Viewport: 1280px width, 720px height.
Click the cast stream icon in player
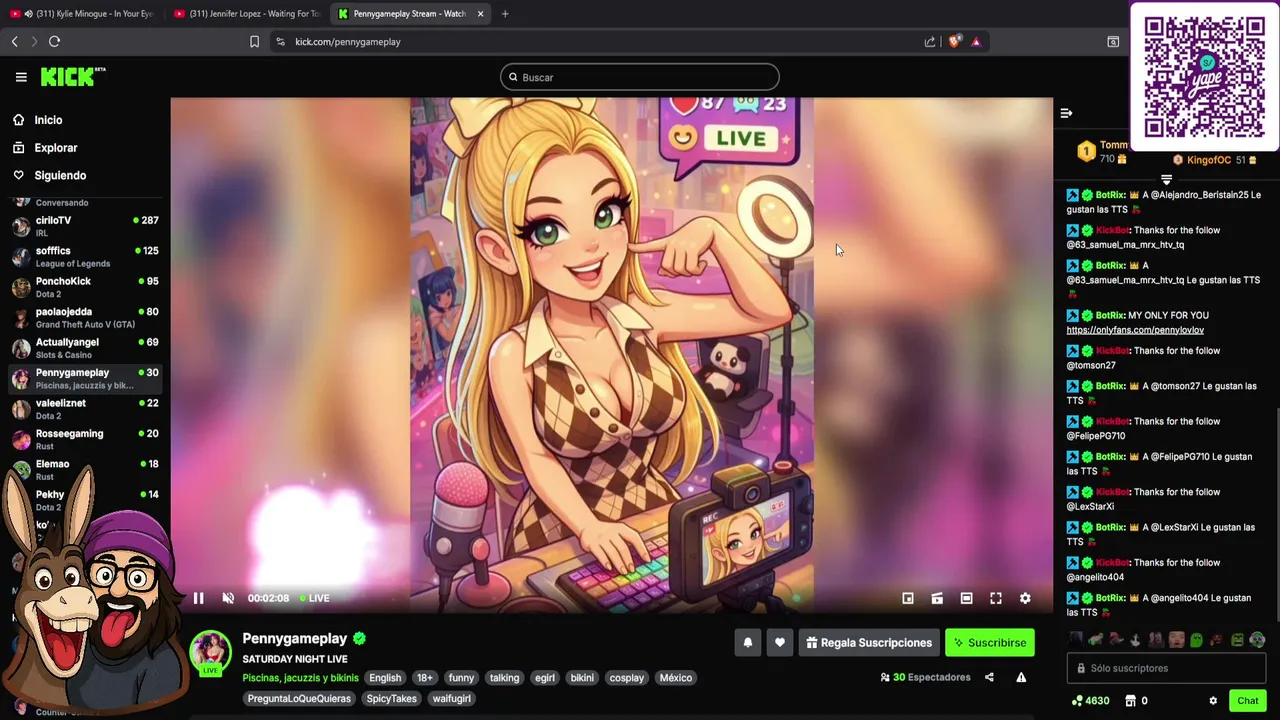coord(937,598)
